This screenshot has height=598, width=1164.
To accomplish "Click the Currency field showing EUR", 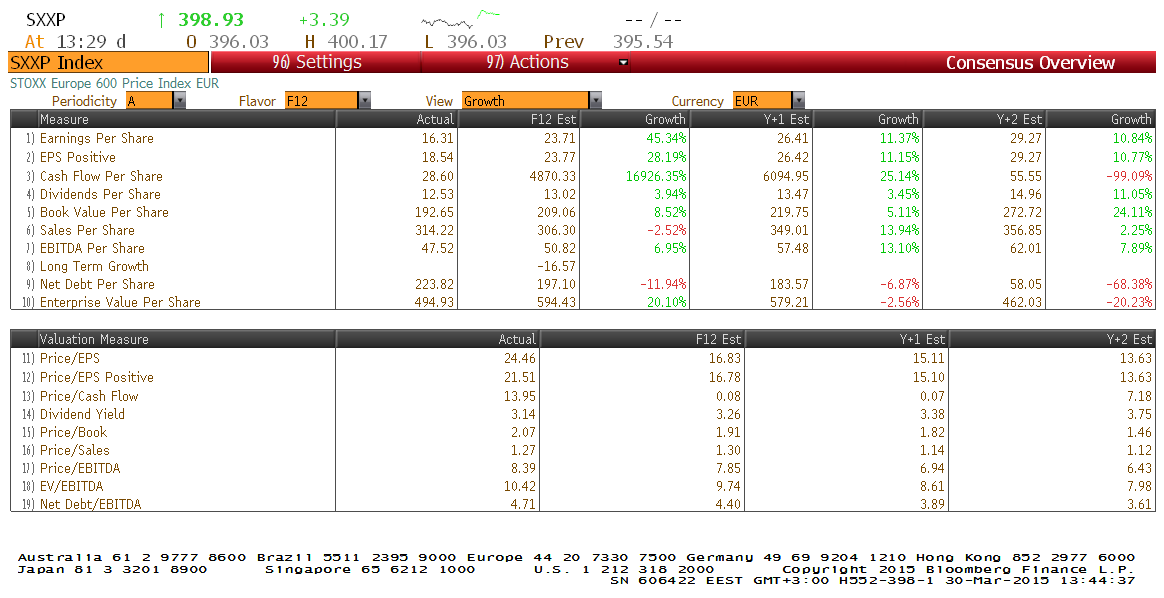I will pos(762,101).
